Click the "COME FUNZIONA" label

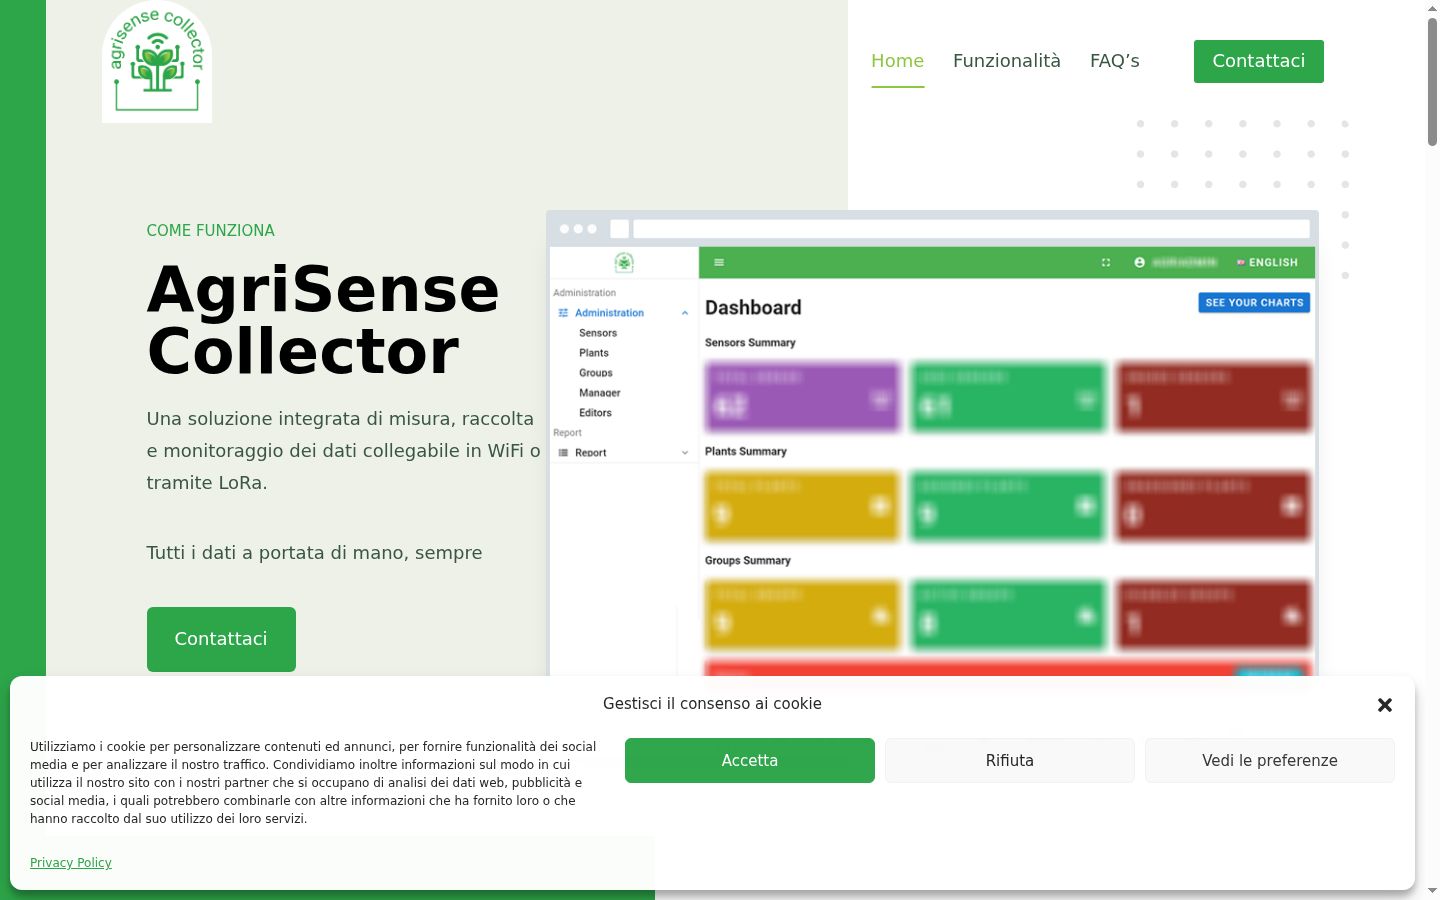click(x=211, y=230)
